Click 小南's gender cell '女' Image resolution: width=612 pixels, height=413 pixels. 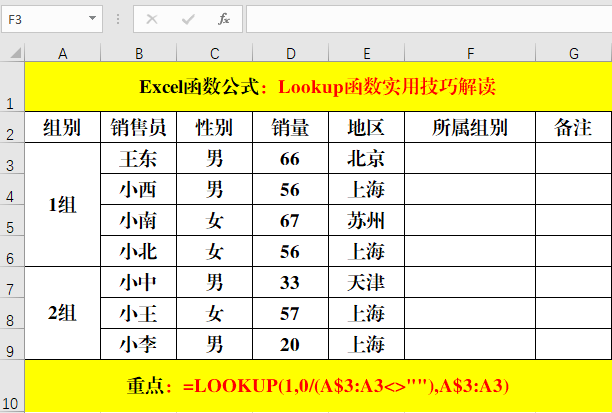pos(215,220)
